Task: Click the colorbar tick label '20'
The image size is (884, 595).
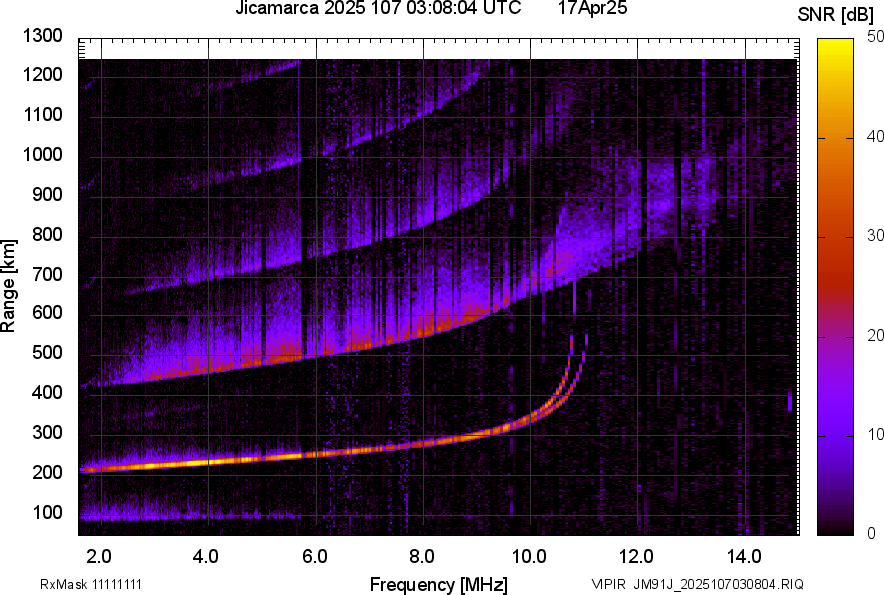Action: 875,335
